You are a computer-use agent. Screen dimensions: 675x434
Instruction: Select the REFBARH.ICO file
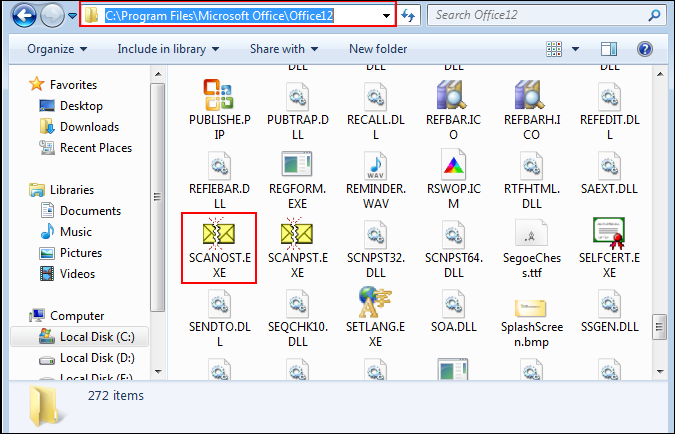532,110
